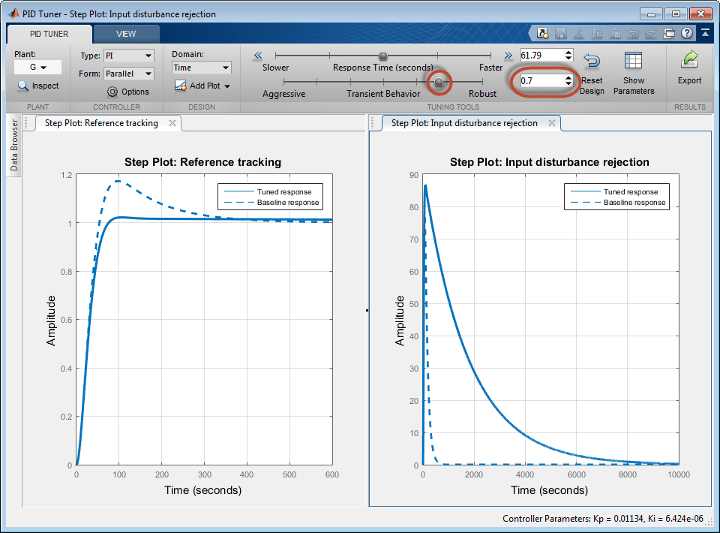720x533 pixels.
Task: Click the Save icon in quick access toolbar
Action: click(561, 33)
